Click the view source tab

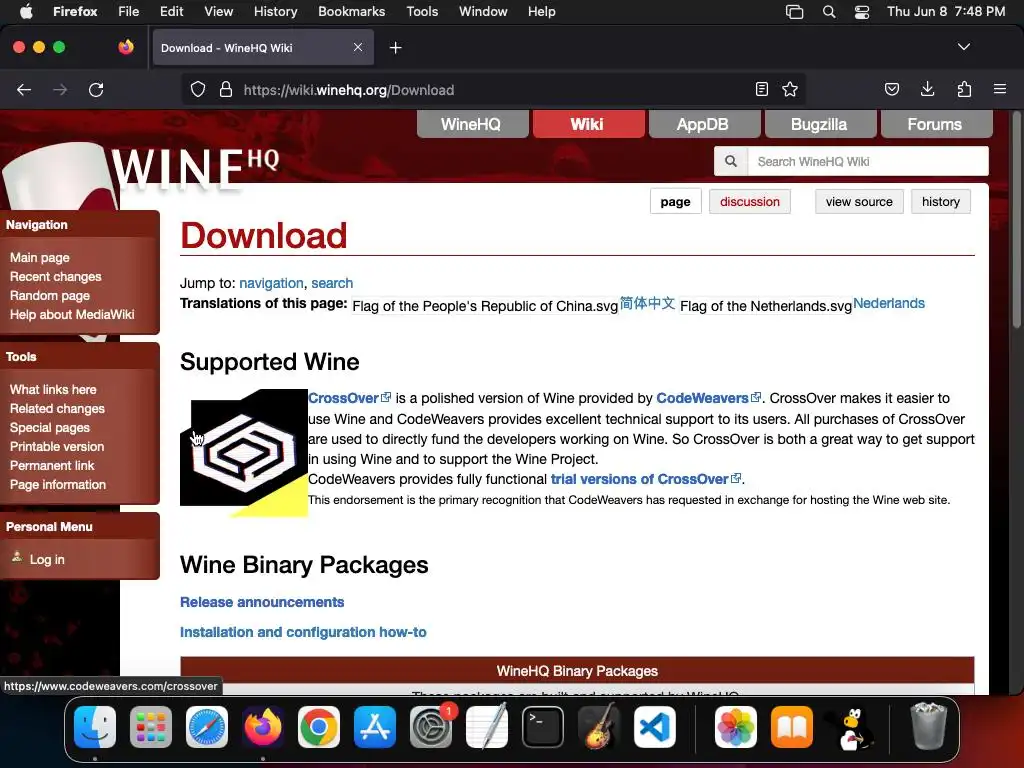tap(859, 201)
